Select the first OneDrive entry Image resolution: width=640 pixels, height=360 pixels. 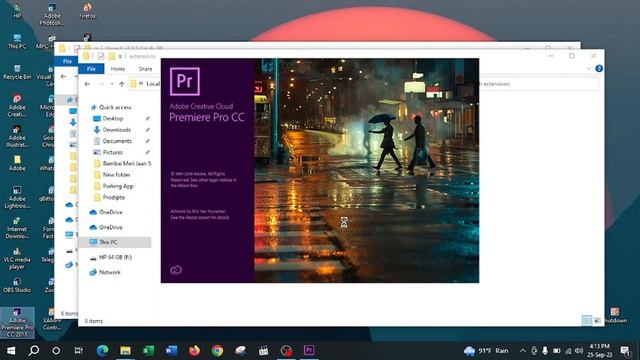(106, 212)
